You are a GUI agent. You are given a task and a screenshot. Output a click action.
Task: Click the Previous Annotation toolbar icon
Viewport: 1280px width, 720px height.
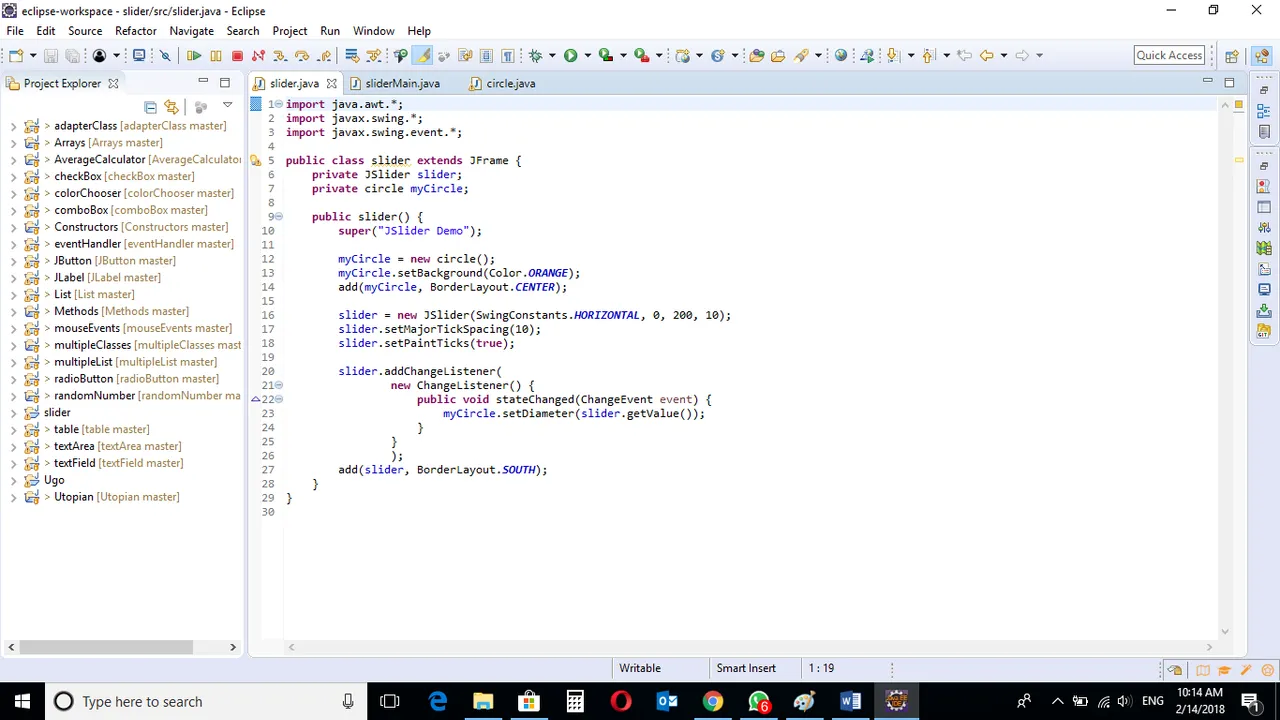tap(928, 56)
